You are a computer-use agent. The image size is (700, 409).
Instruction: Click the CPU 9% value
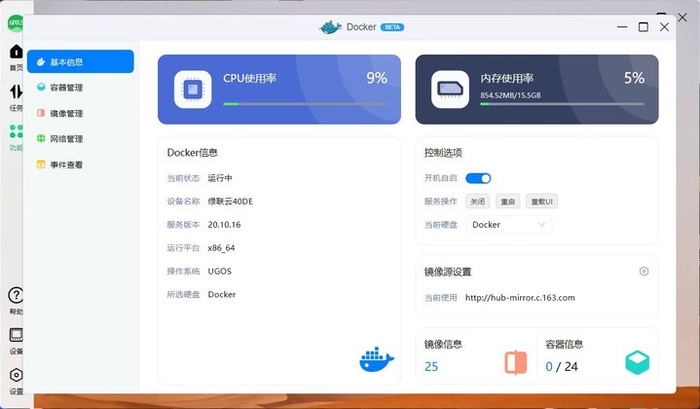(x=377, y=78)
